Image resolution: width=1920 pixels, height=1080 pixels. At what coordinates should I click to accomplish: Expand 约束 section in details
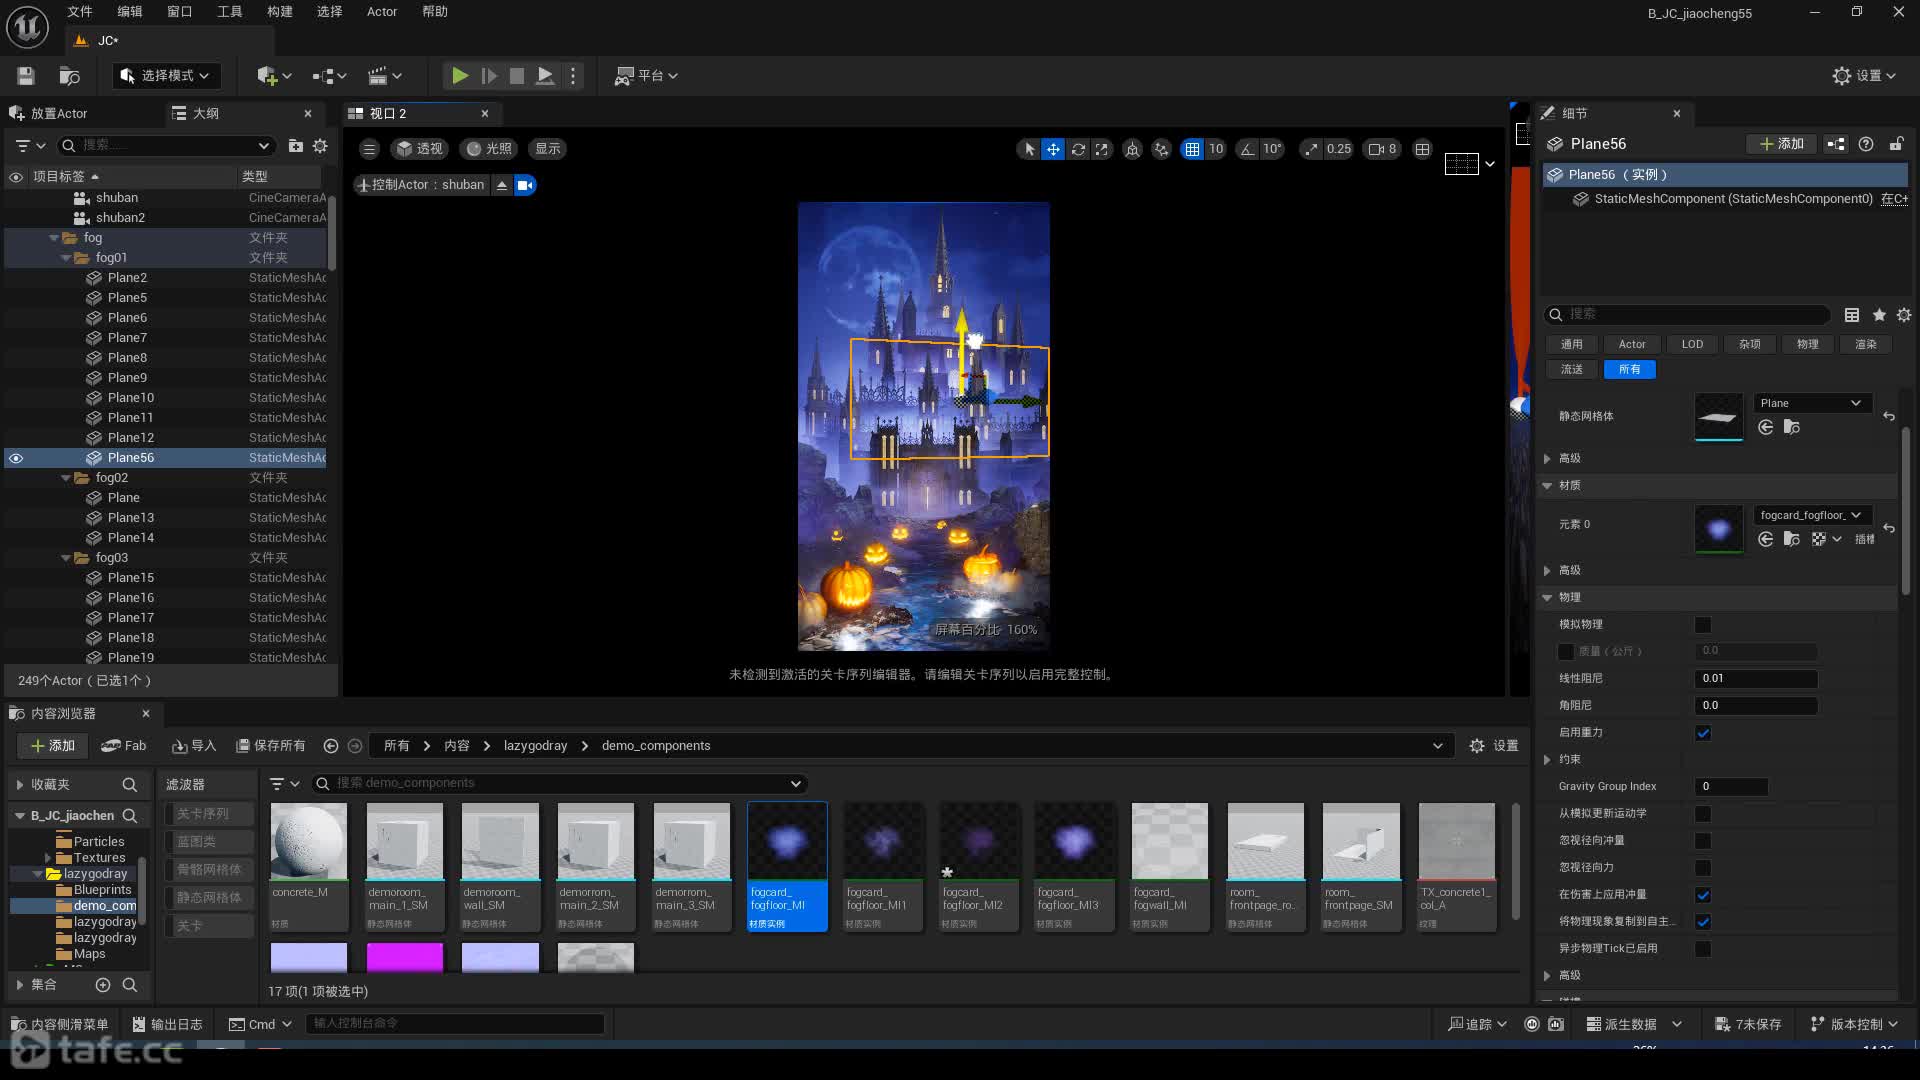point(1547,760)
